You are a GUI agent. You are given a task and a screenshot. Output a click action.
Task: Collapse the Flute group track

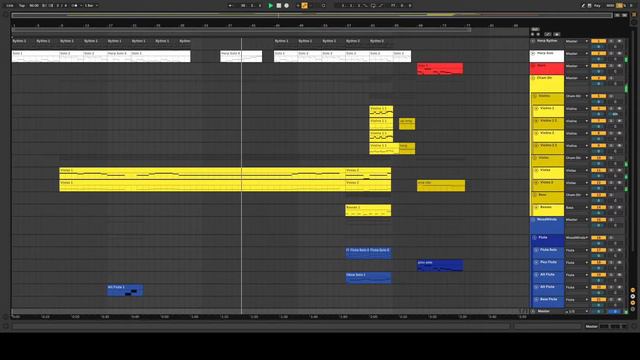click(x=535, y=238)
